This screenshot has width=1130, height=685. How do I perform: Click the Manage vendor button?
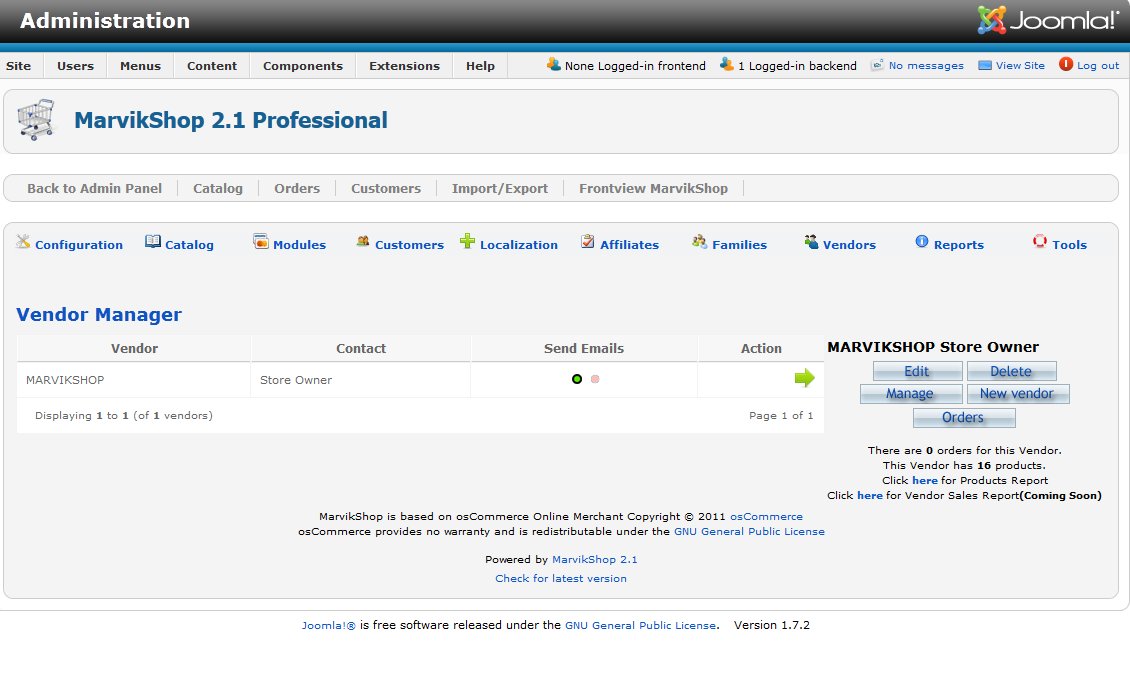pyautogui.click(x=910, y=394)
